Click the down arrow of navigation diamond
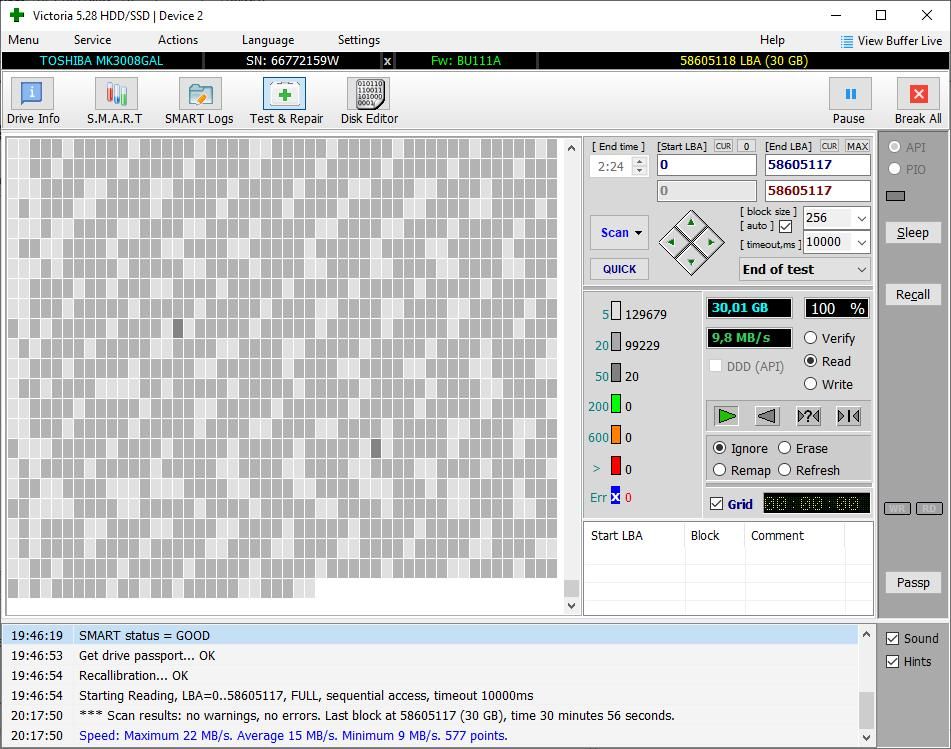This screenshot has width=951, height=749. [691, 262]
